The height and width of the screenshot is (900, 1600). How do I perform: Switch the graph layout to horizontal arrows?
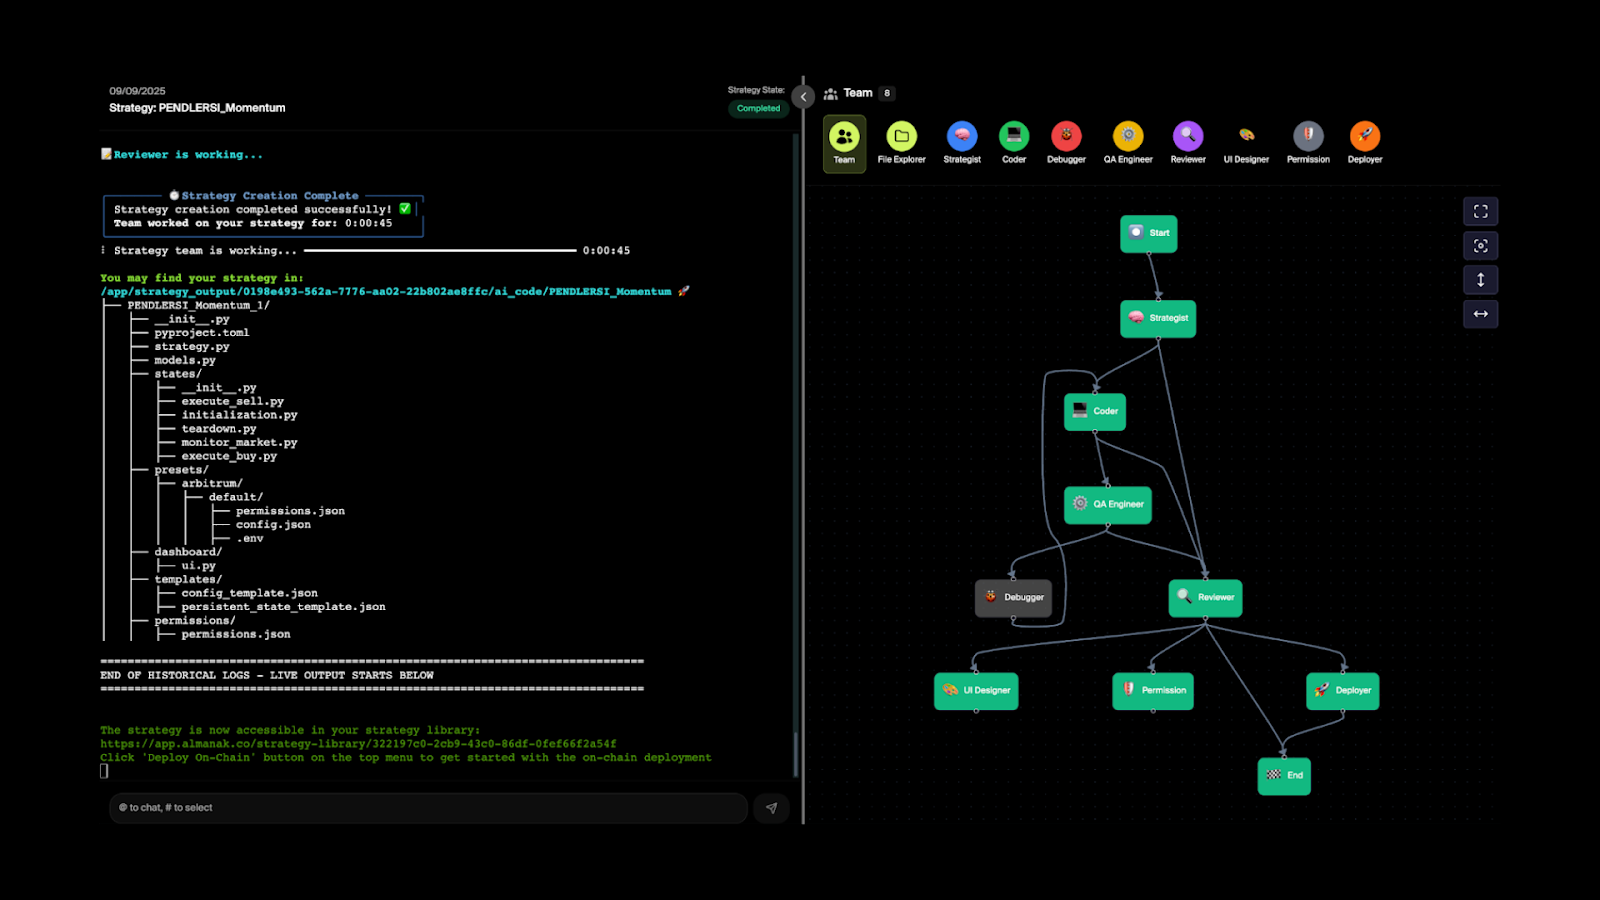pos(1481,314)
